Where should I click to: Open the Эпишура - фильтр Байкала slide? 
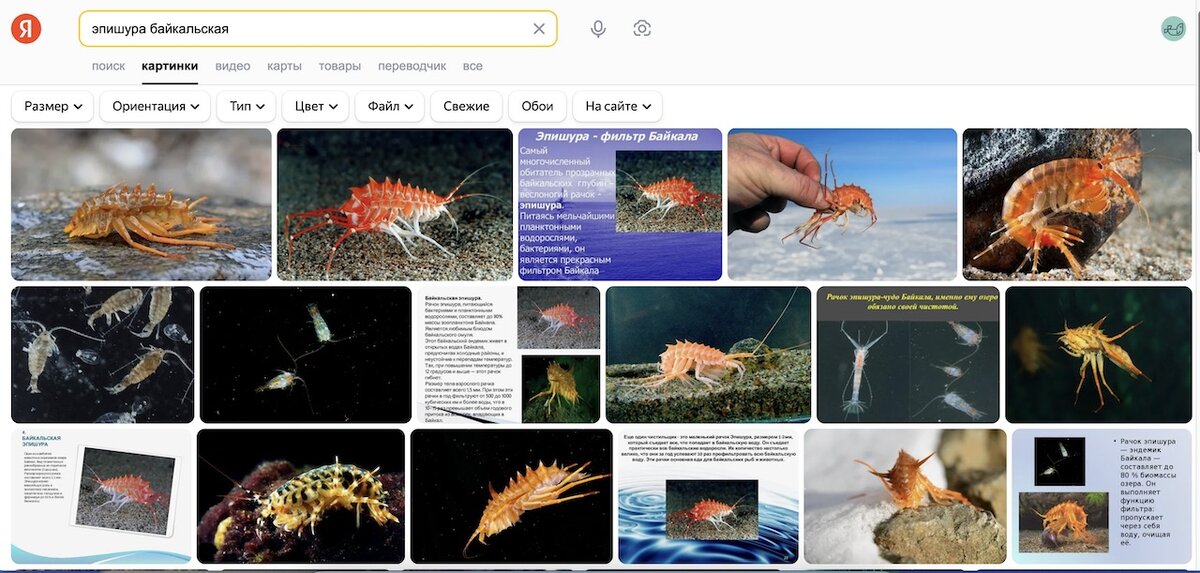coord(620,204)
